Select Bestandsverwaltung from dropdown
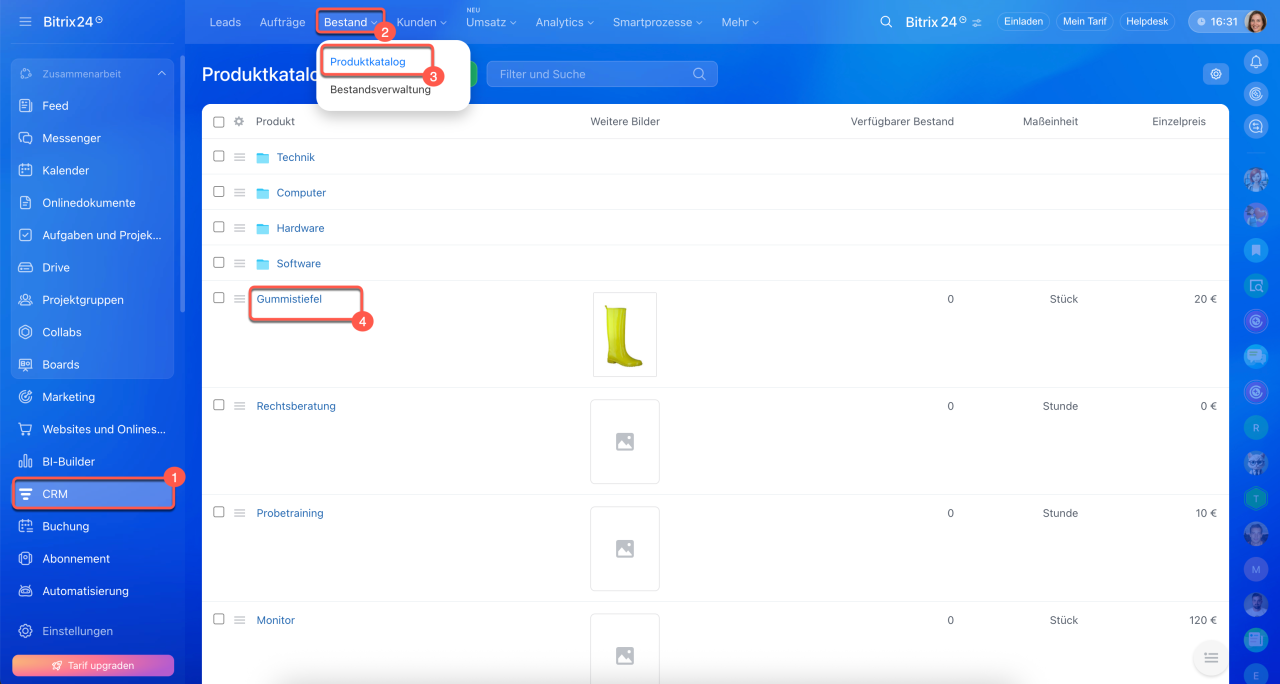1280x684 pixels. tap(380, 89)
